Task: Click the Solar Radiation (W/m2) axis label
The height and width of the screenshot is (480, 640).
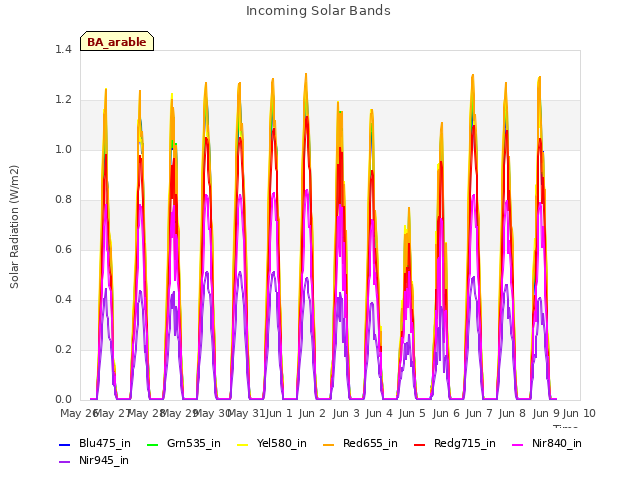Action: click(x=14, y=227)
